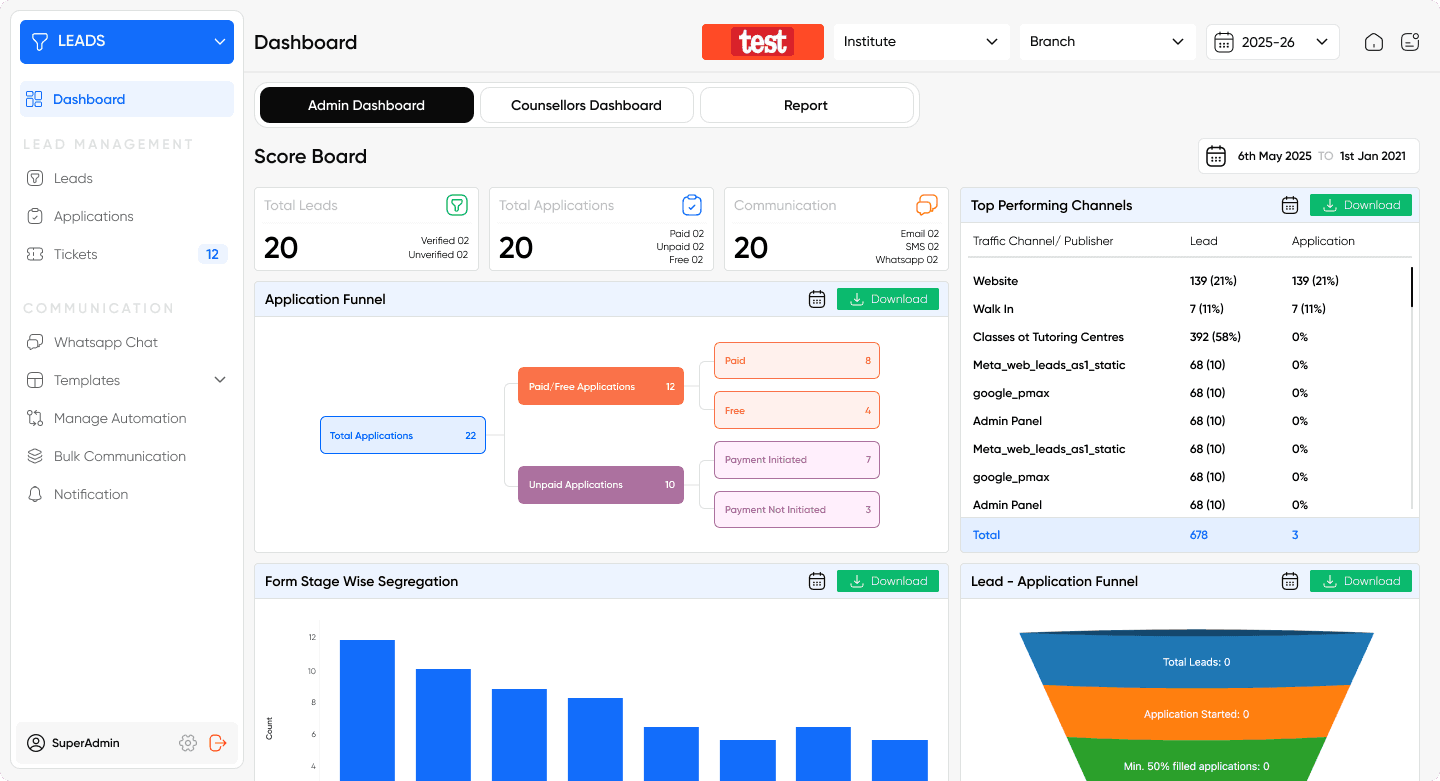Open the 2025-26 academic year dropdown
Image resolution: width=1440 pixels, height=781 pixels.
[1273, 42]
